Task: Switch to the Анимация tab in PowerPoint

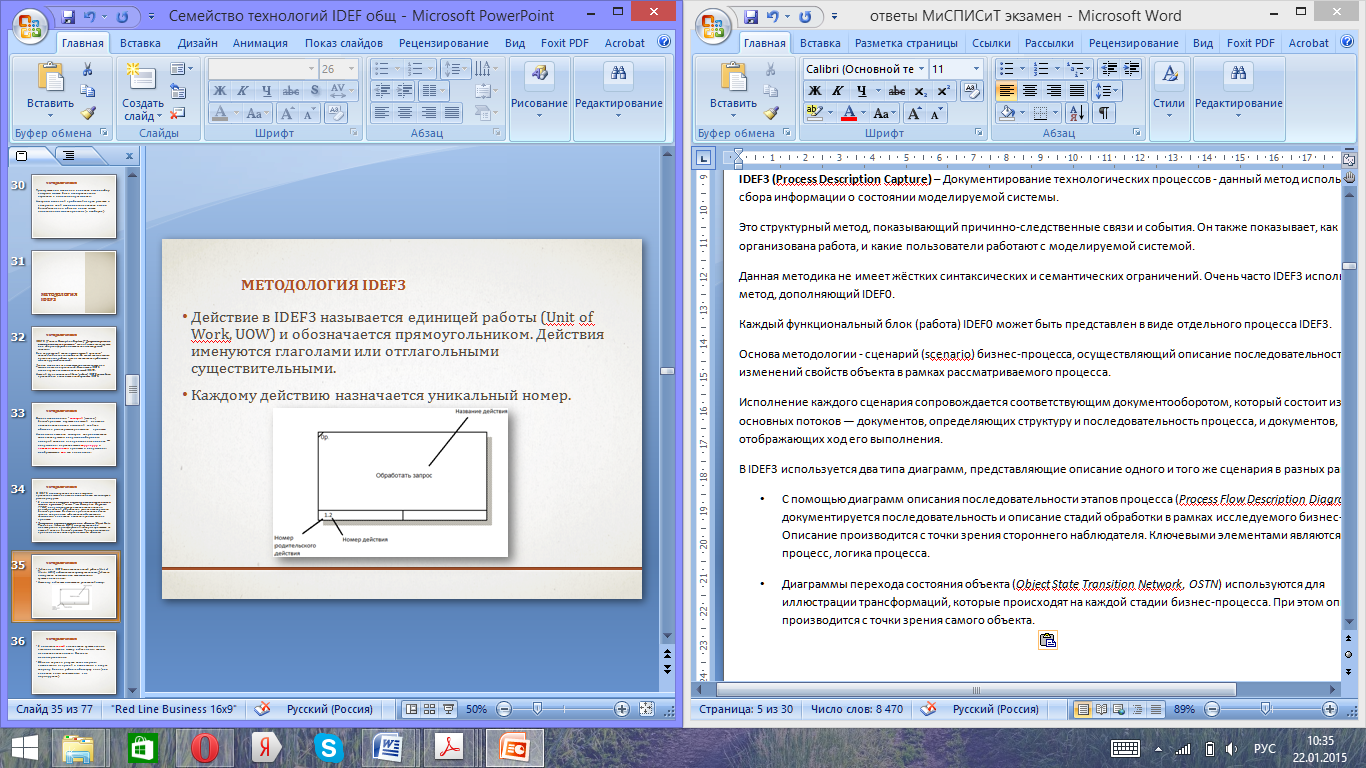Action: coord(260,43)
